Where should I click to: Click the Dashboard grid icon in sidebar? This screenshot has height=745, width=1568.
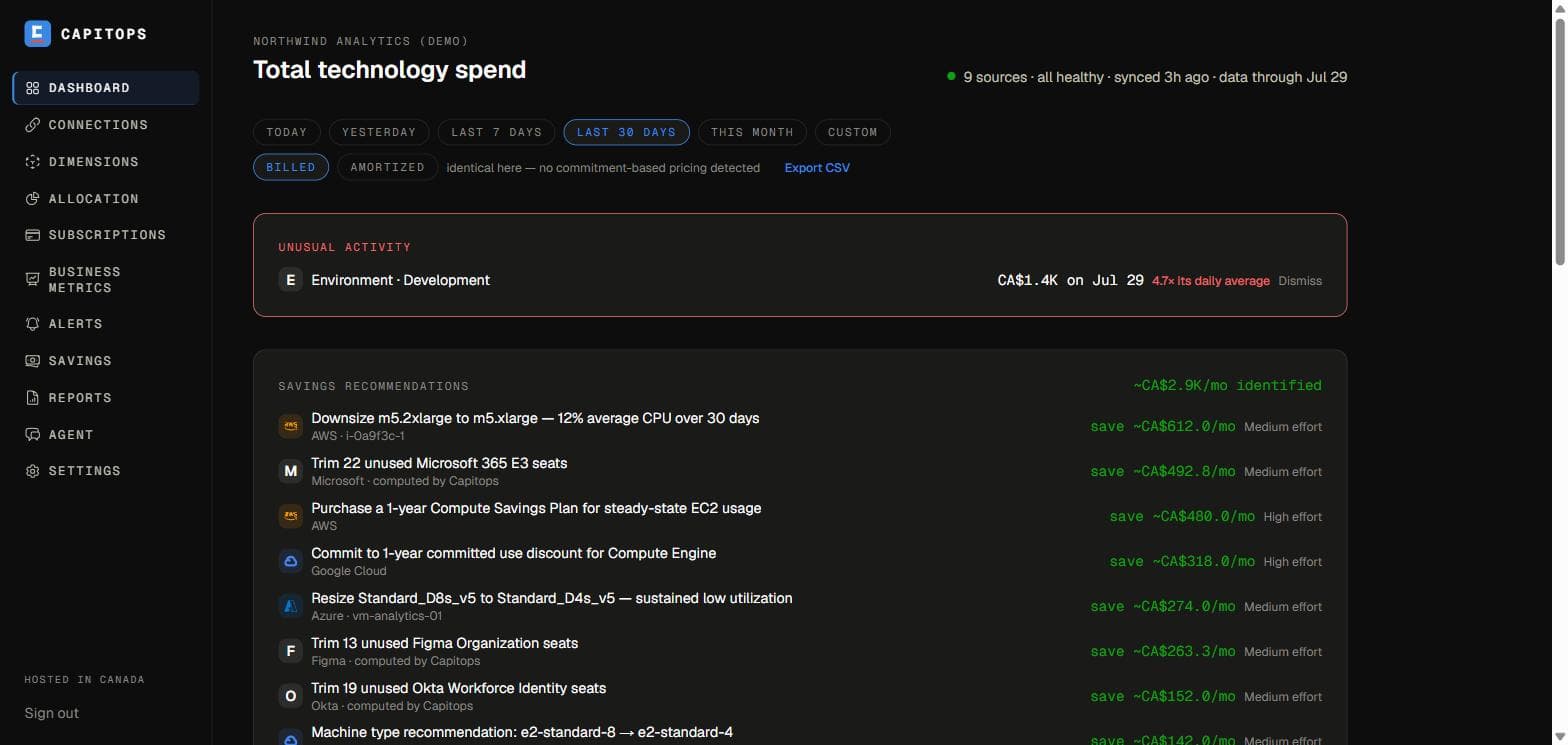(x=32, y=88)
